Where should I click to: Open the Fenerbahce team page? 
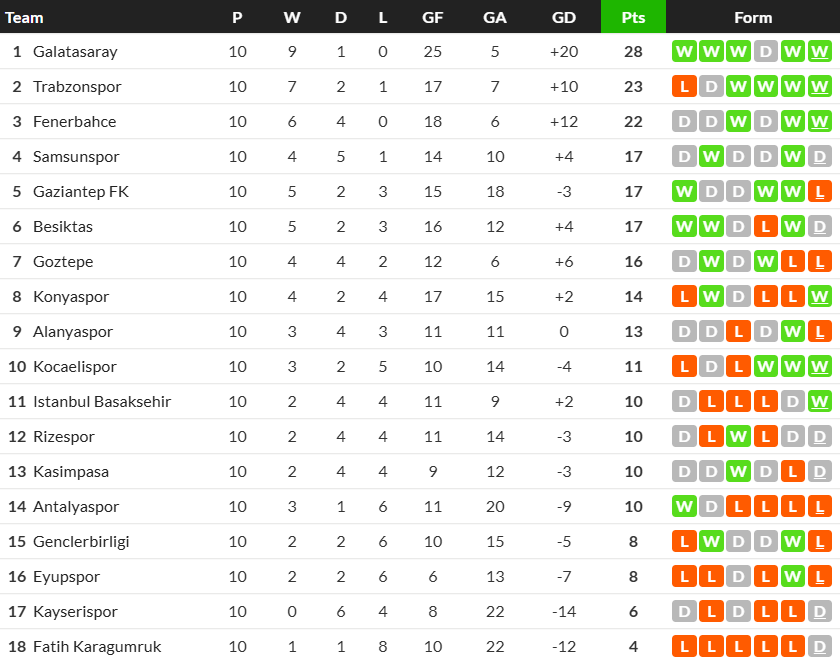click(x=74, y=122)
